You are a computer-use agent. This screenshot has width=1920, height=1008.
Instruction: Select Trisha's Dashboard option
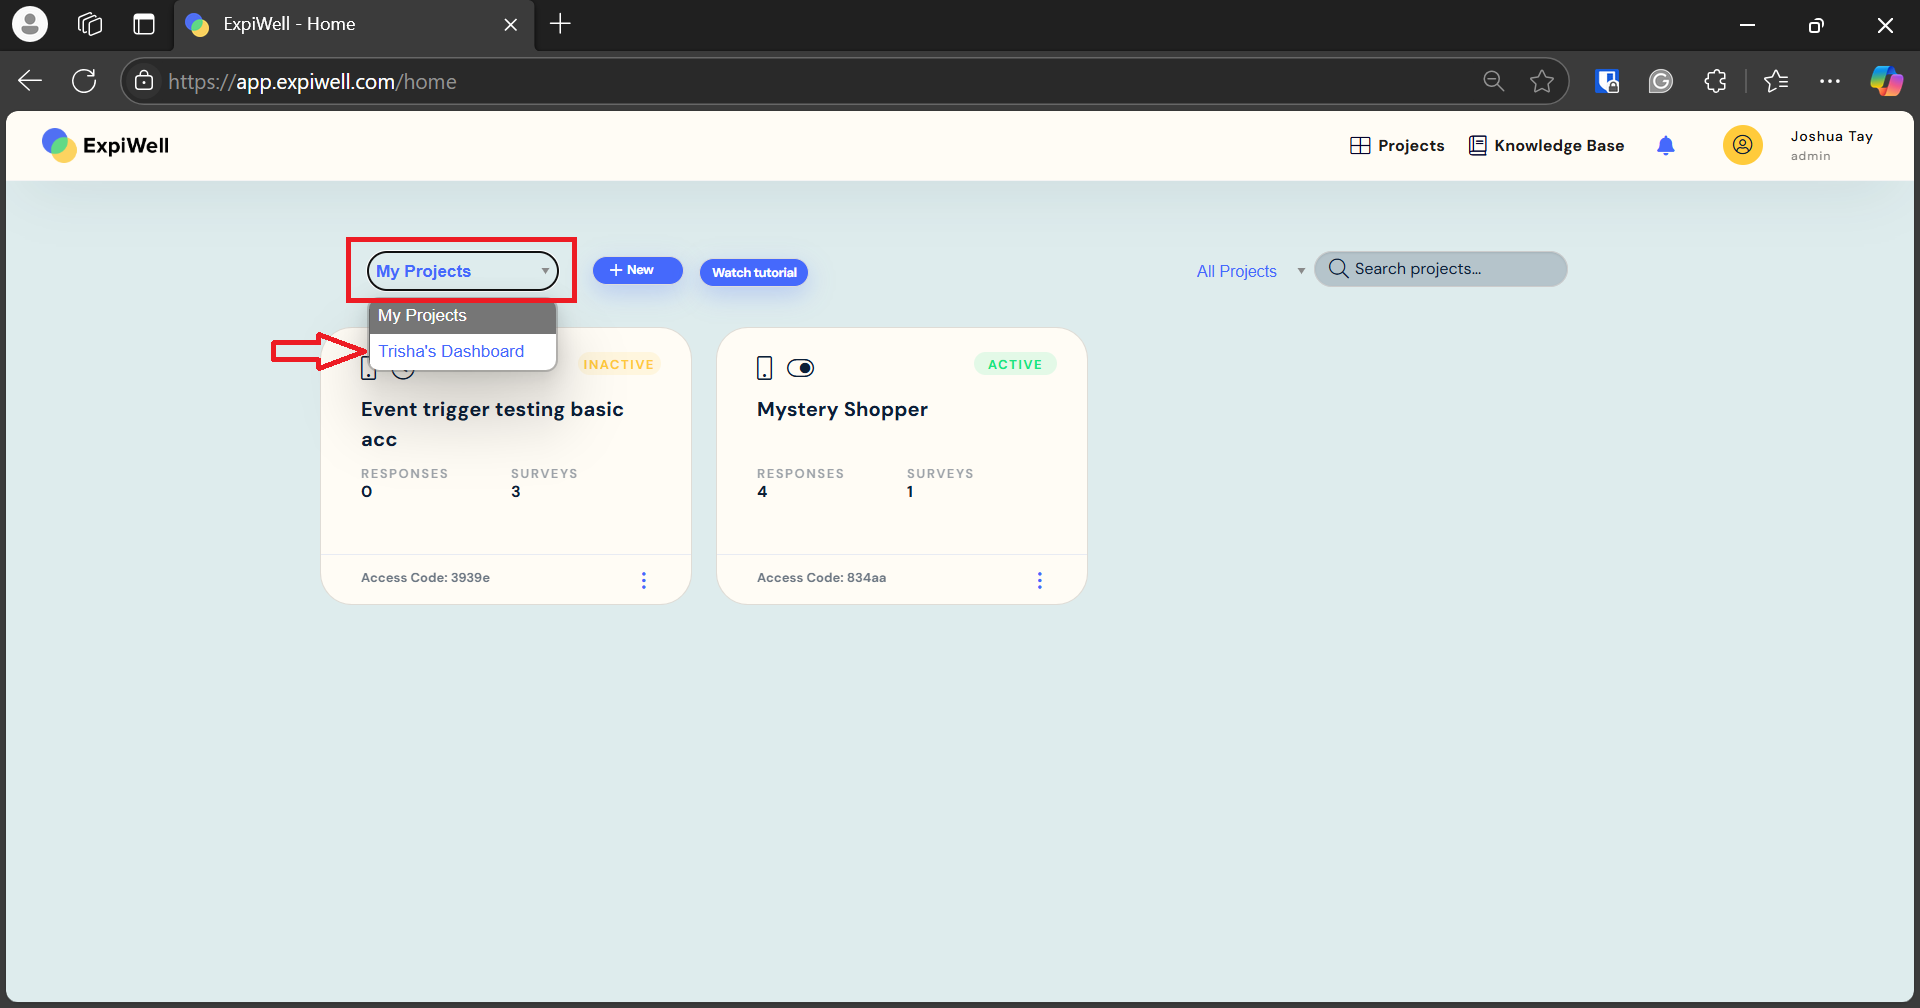(463, 352)
